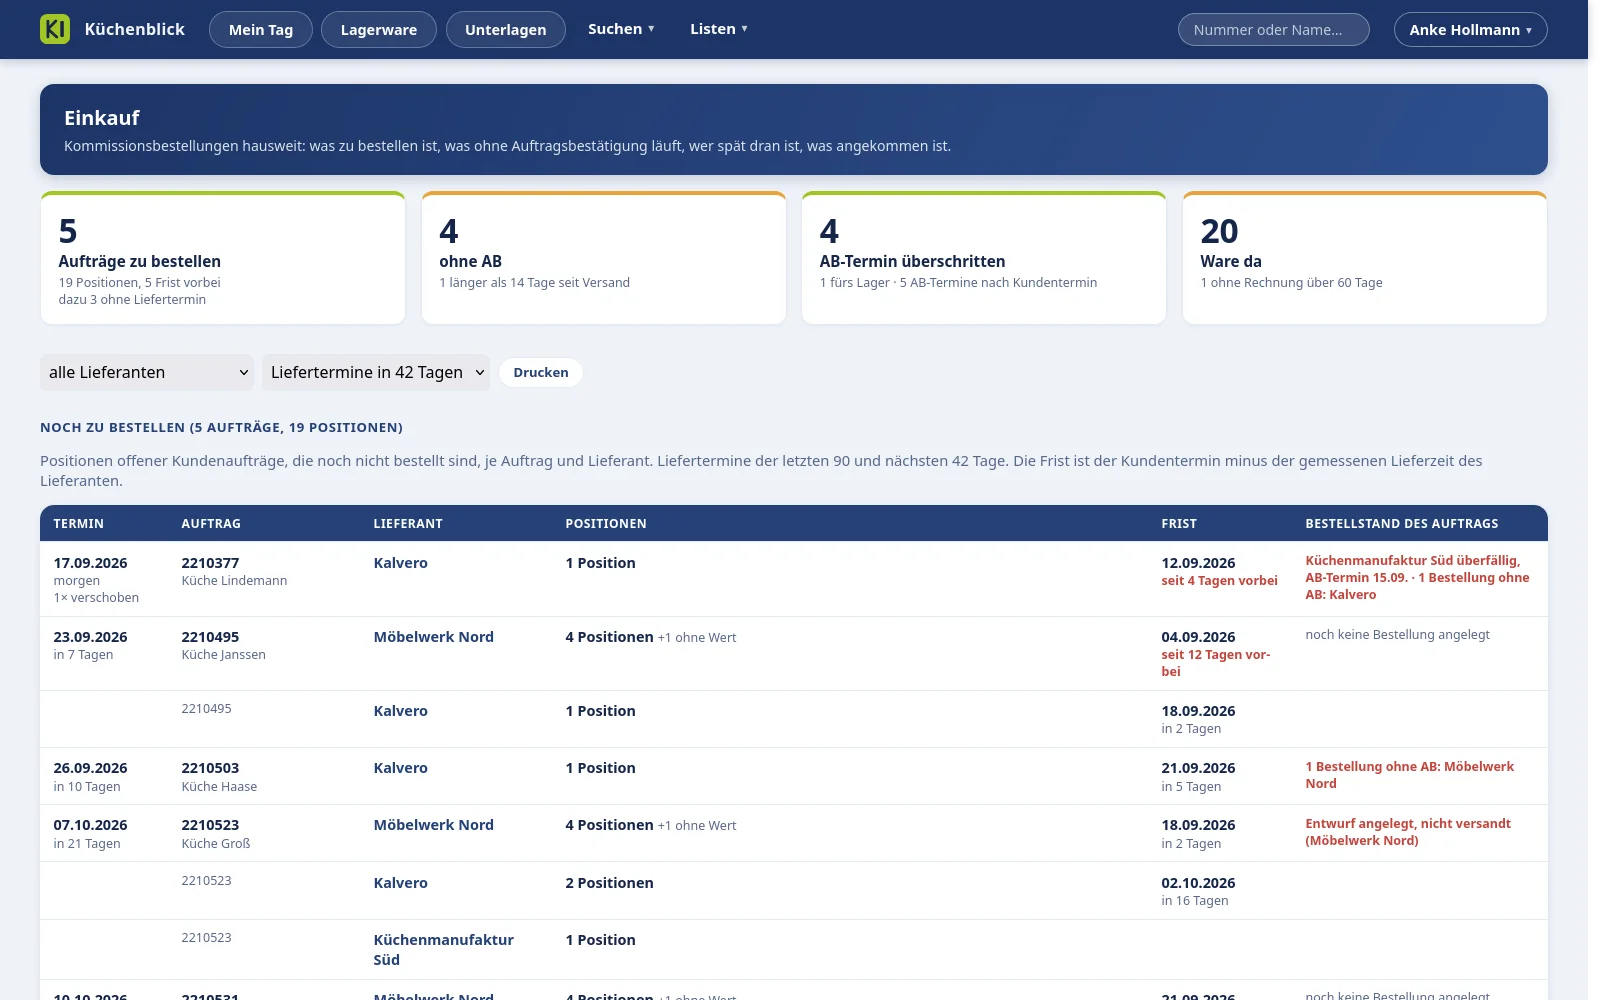The width and height of the screenshot is (1600, 1000).
Task: Open Möbelwerk Nord link for Küche Groß
Action: tap(433, 825)
